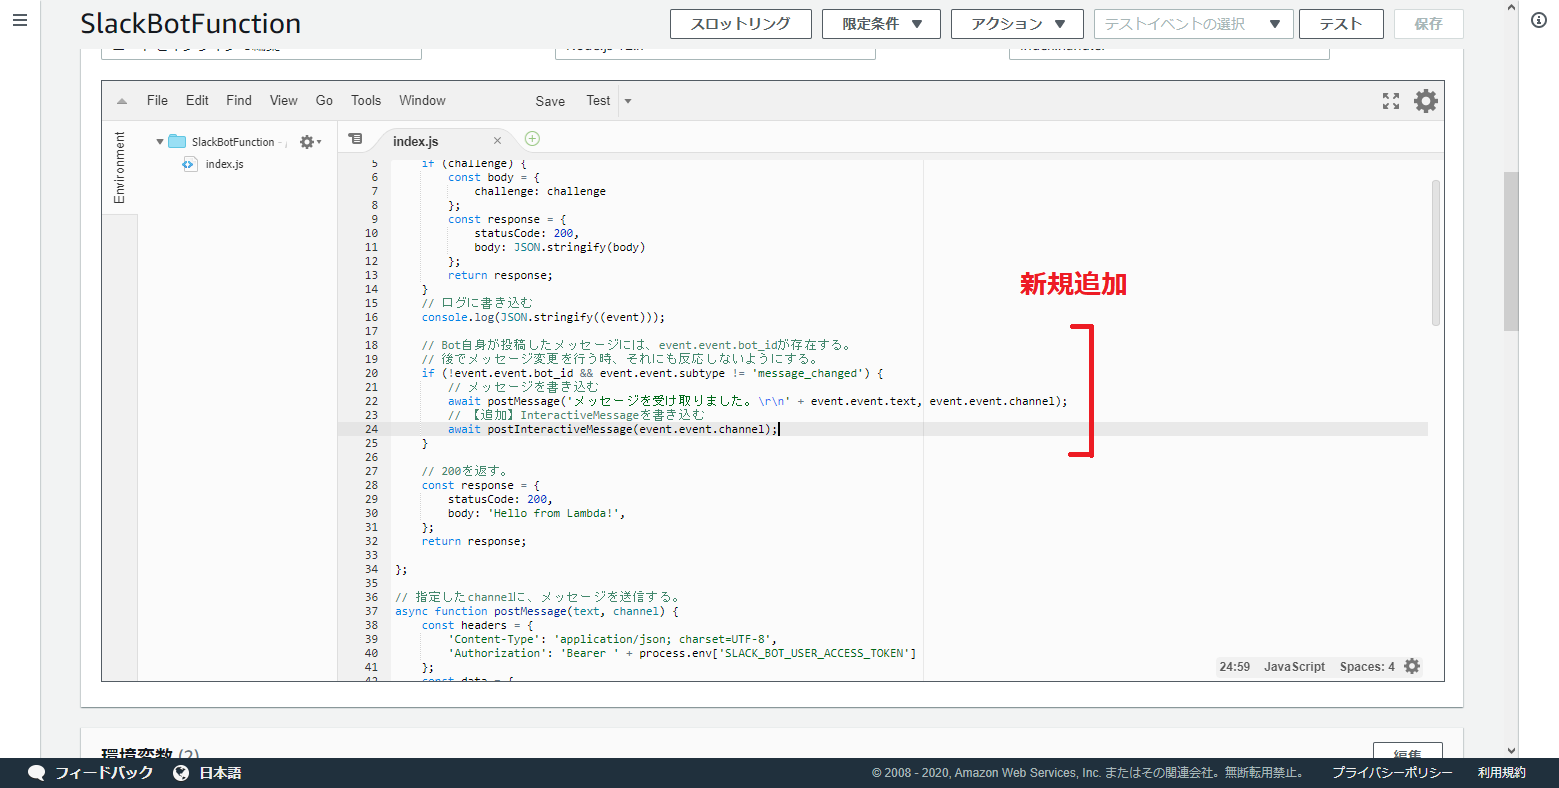Open the Spaces: 4 indentation selector
Screen dimensions: 1559x788
click(1367, 667)
